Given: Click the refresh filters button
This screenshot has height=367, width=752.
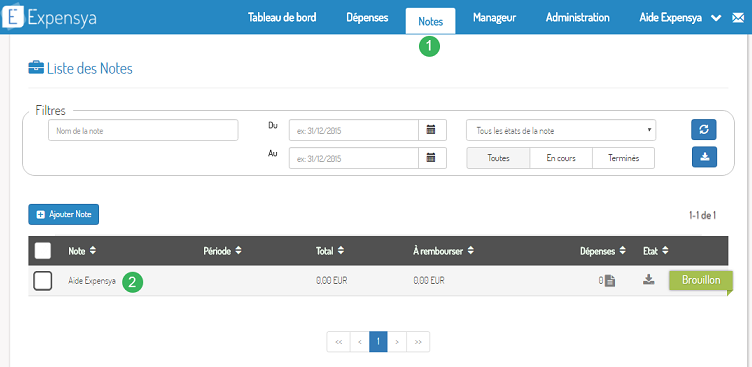Looking at the screenshot, I should point(704,130).
